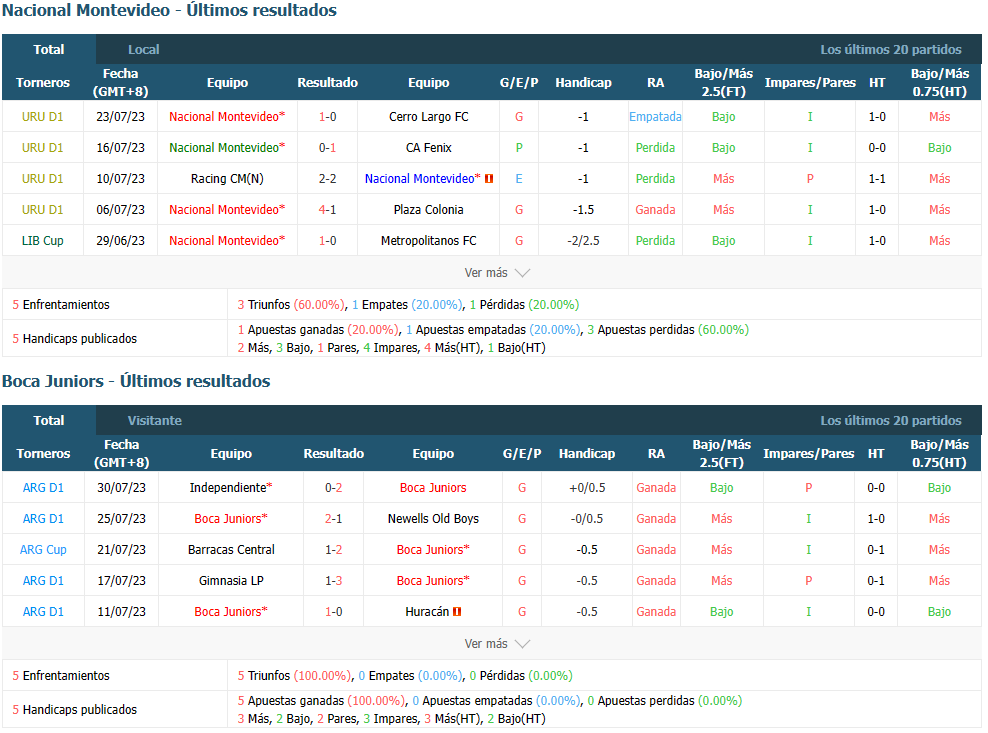Click the 'P' G/E/P value in CA Fenix row
This screenshot has height=733, width=988.
(x=519, y=147)
